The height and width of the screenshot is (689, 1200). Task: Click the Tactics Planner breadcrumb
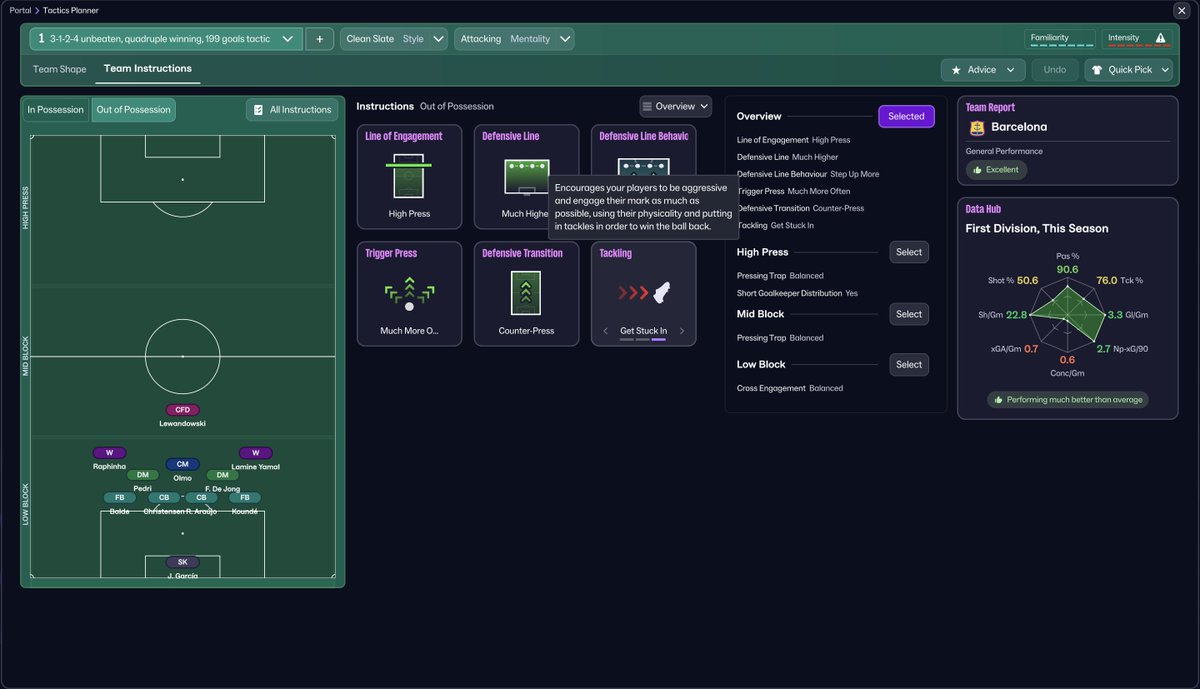71,10
